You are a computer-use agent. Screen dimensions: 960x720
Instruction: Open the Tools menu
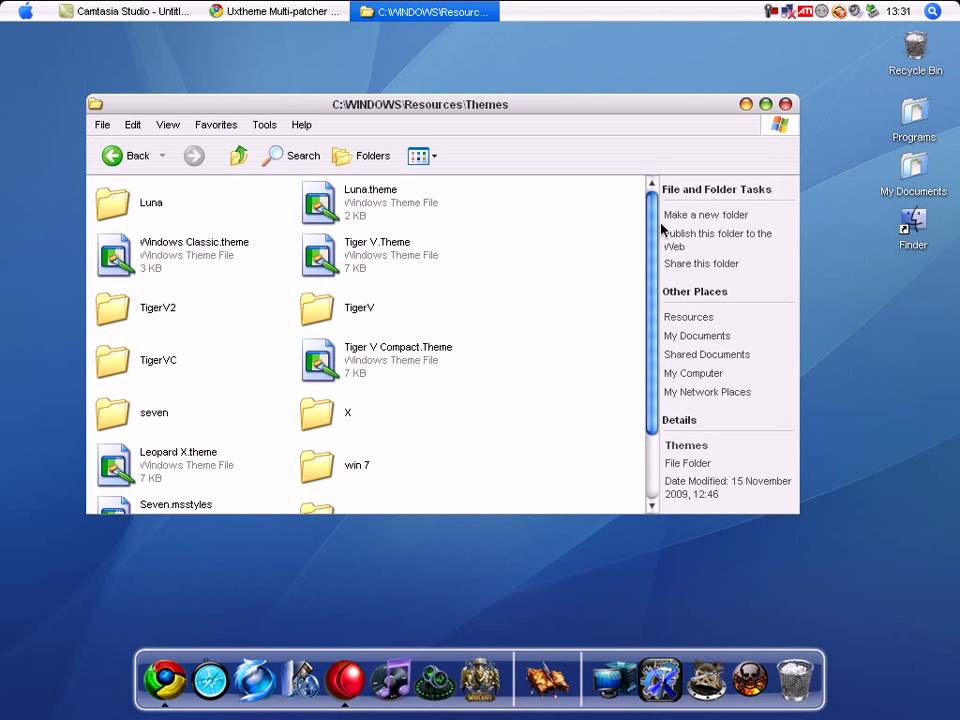tap(264, 125)
